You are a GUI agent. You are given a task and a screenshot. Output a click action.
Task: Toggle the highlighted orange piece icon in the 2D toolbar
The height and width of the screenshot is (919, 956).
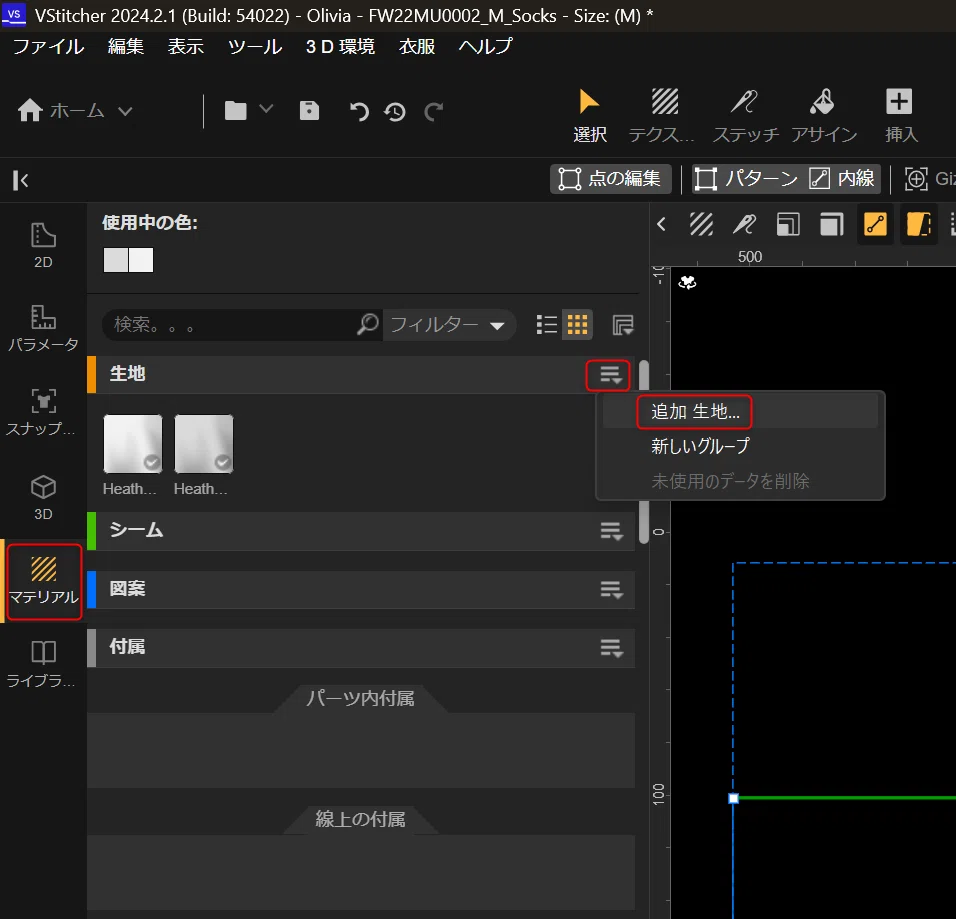[918, 224]
